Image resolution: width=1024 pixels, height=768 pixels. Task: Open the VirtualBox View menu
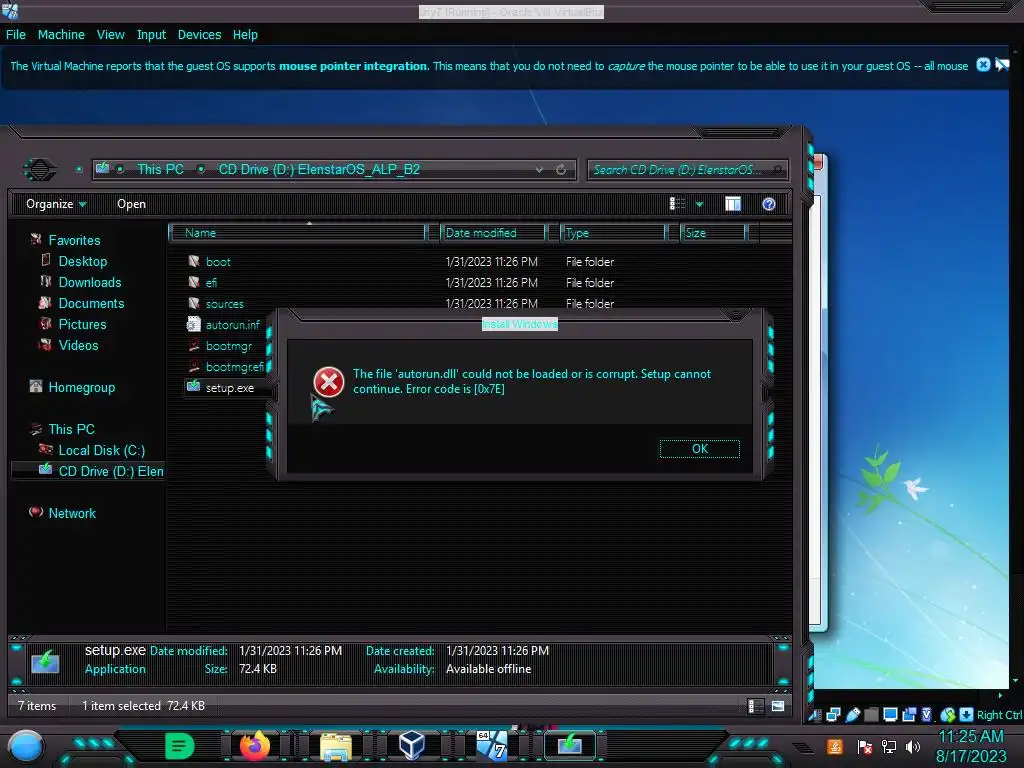point(110,35)
